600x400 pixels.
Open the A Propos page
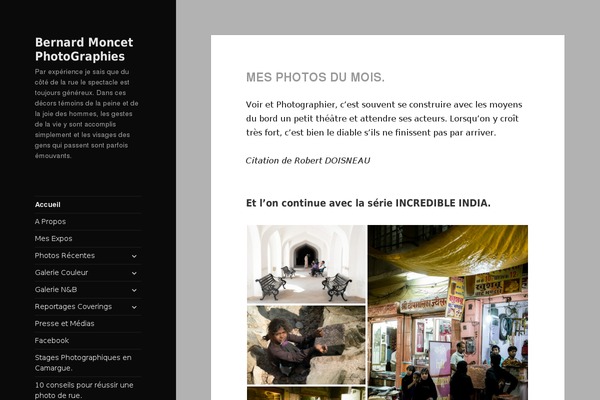point(50,221)
